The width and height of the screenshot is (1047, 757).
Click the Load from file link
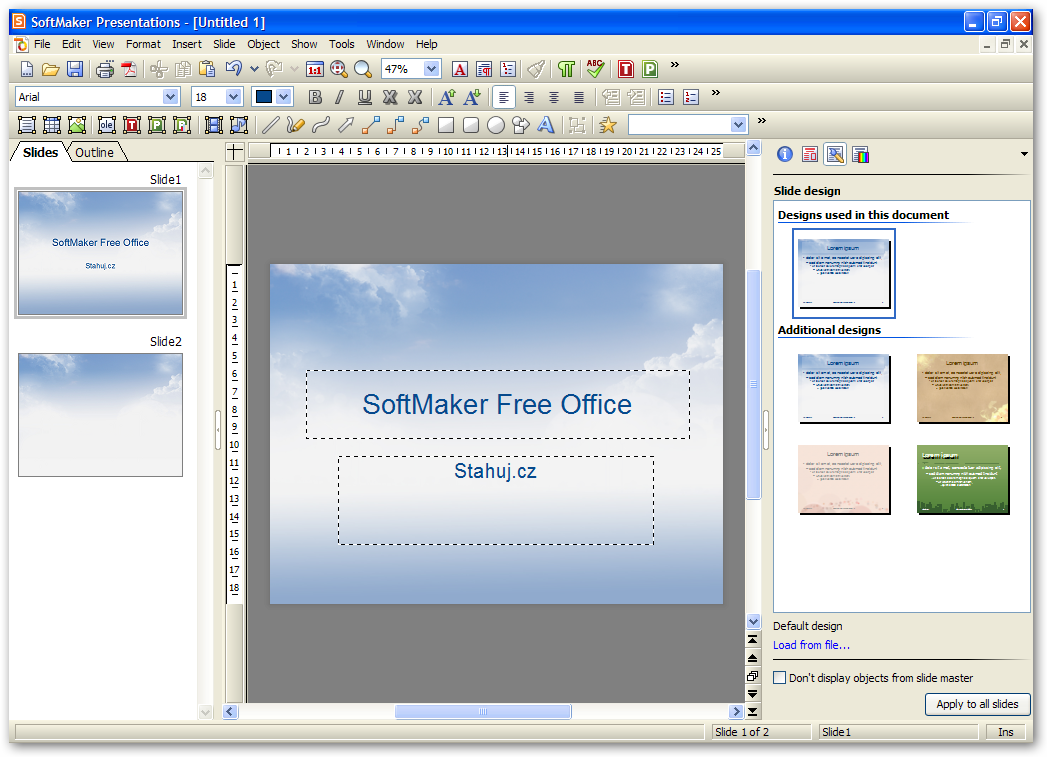pos(811,645)
